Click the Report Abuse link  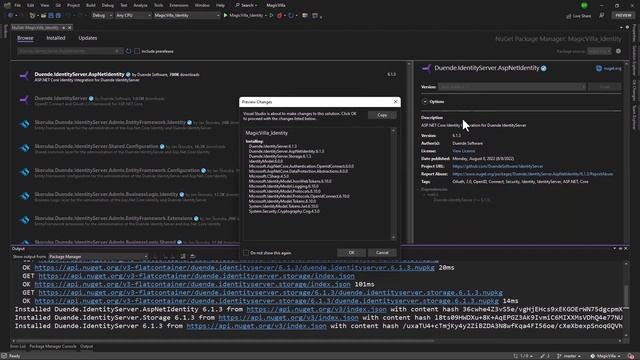point(533,174)
